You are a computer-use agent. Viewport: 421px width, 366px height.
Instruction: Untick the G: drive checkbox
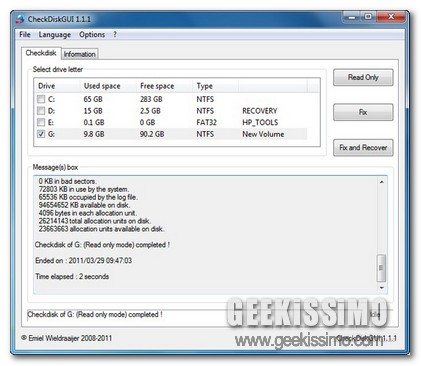[x=41, y=134]
